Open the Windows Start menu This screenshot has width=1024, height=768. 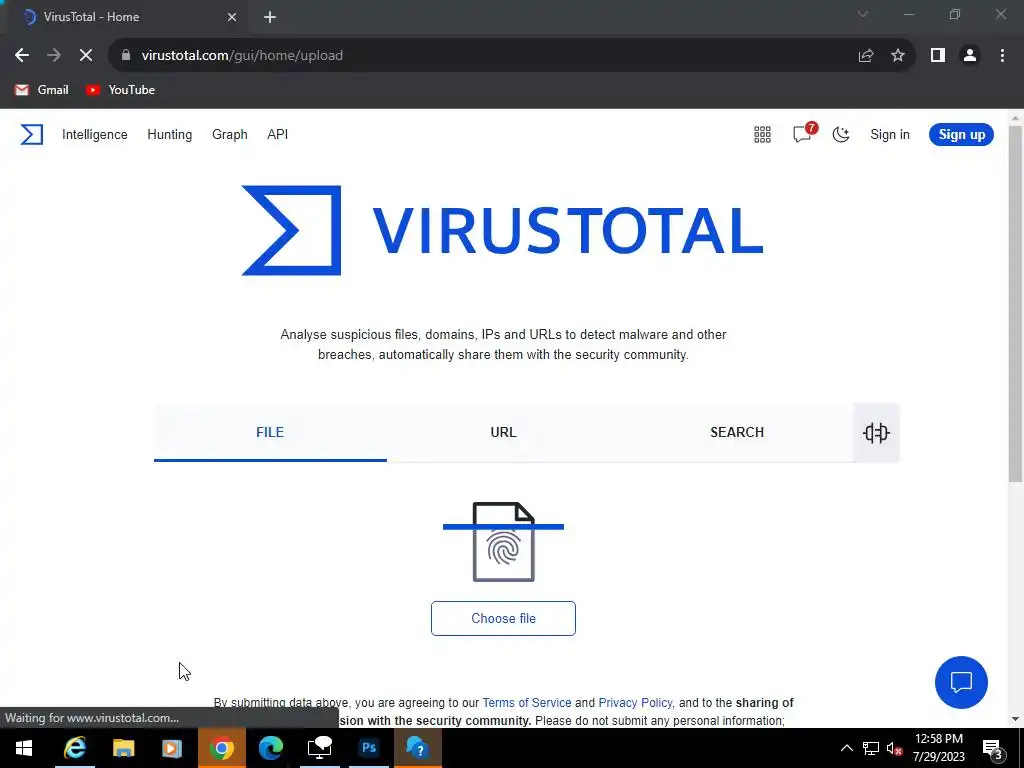pos(24,748)
